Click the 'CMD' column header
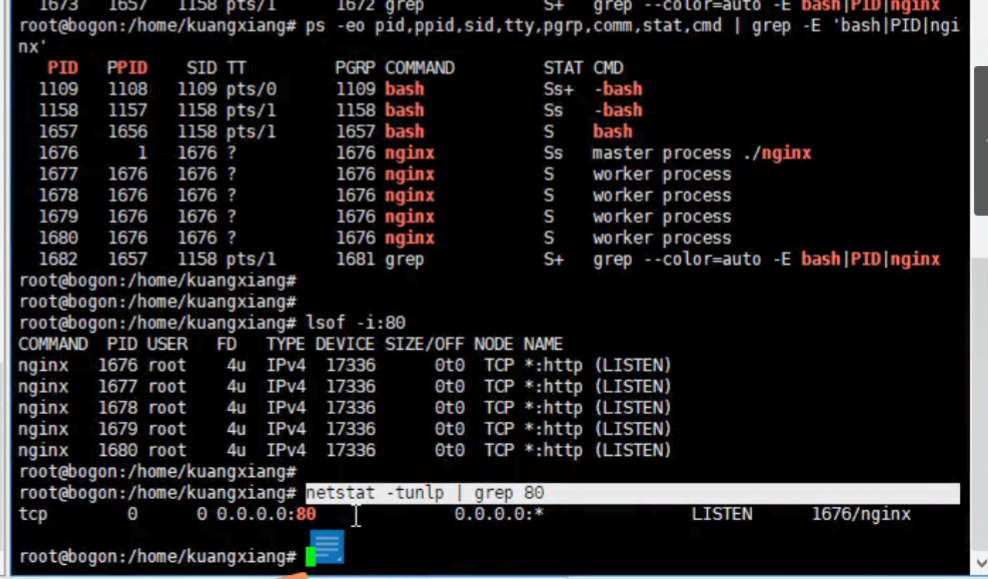Image resolution: width=988 pixels, height=579 pixels. pyautogui.click(x=608, y=67)
